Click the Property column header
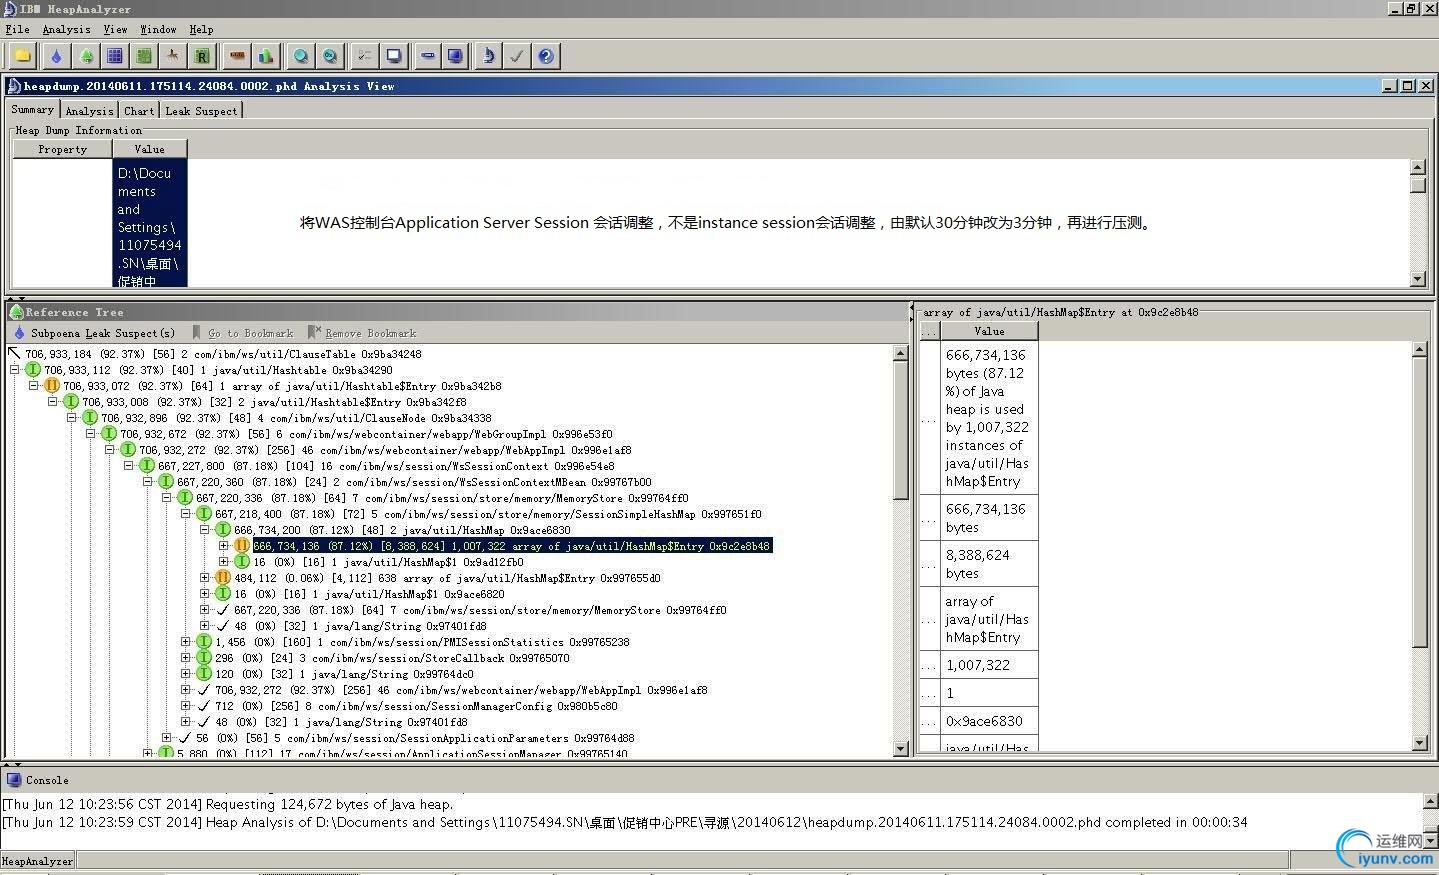Image resolution: width=1439 pixels, height=875 pixels. [x=62, y=149]
